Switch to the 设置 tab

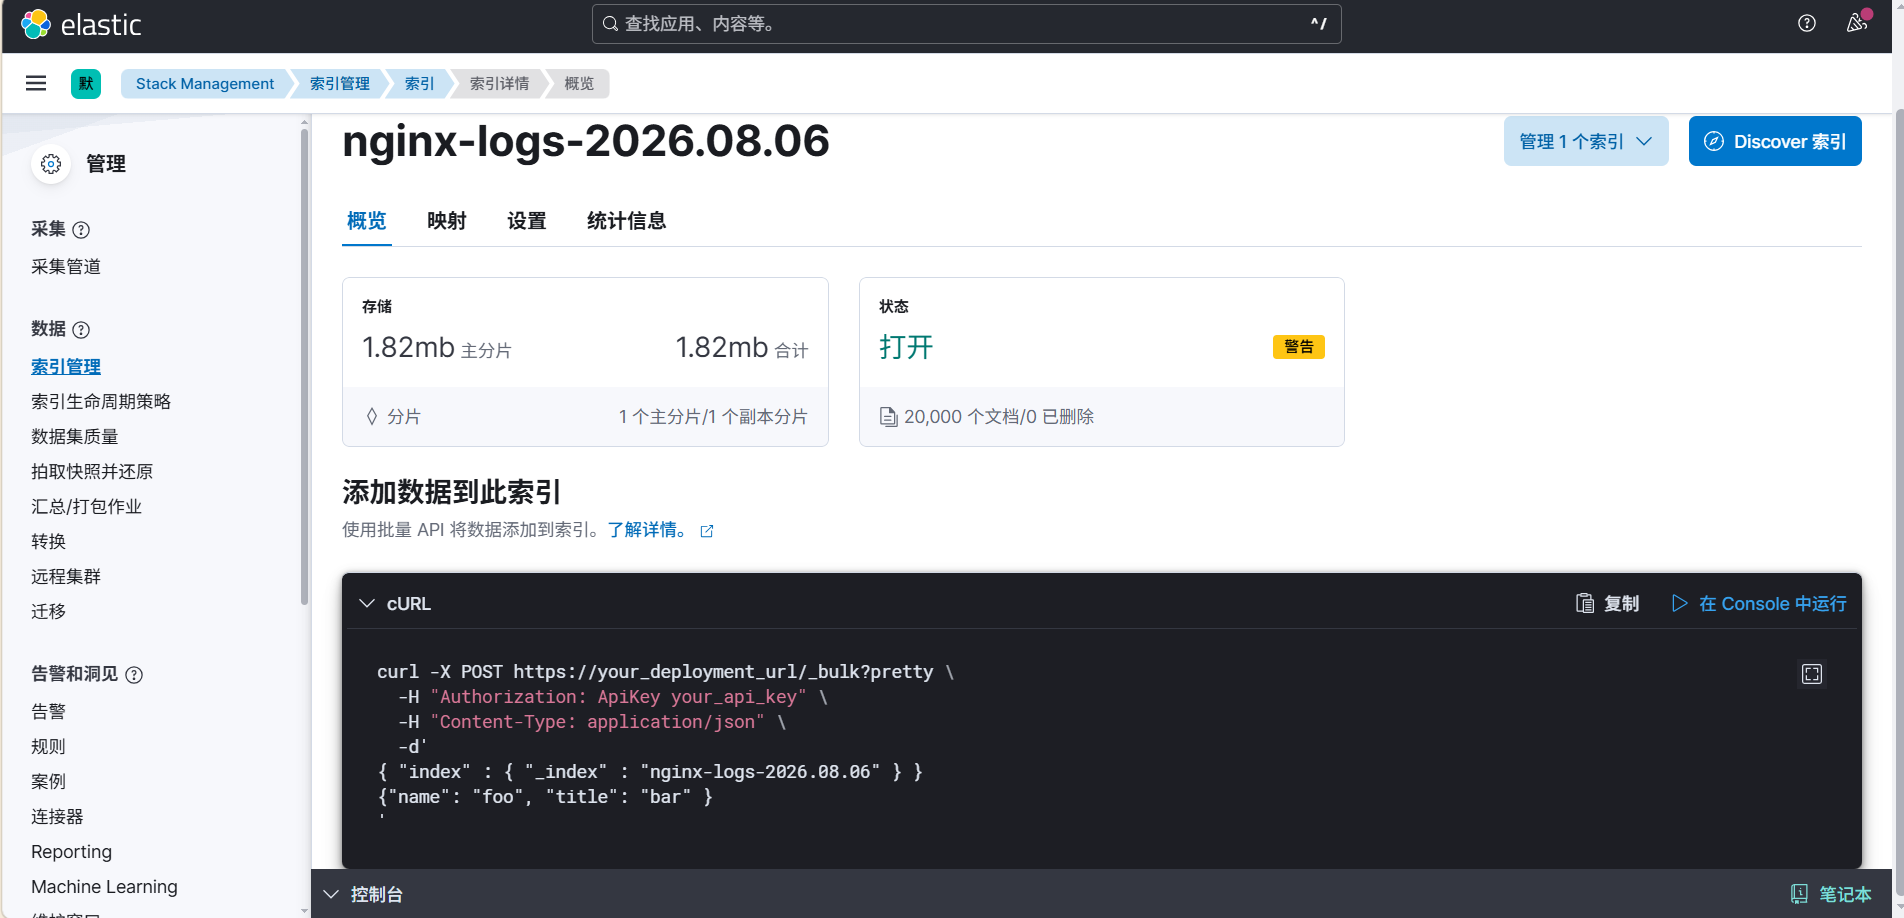[x=527, y=221]
